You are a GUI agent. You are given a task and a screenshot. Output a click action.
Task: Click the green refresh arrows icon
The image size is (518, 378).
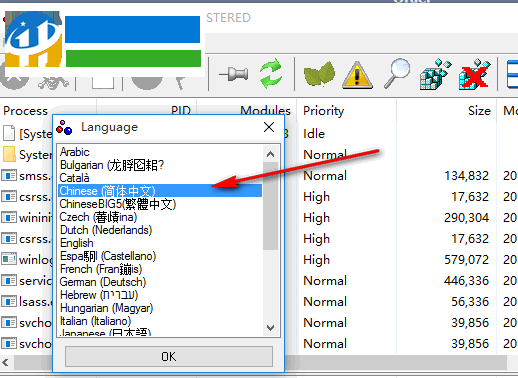click(271, 73)
